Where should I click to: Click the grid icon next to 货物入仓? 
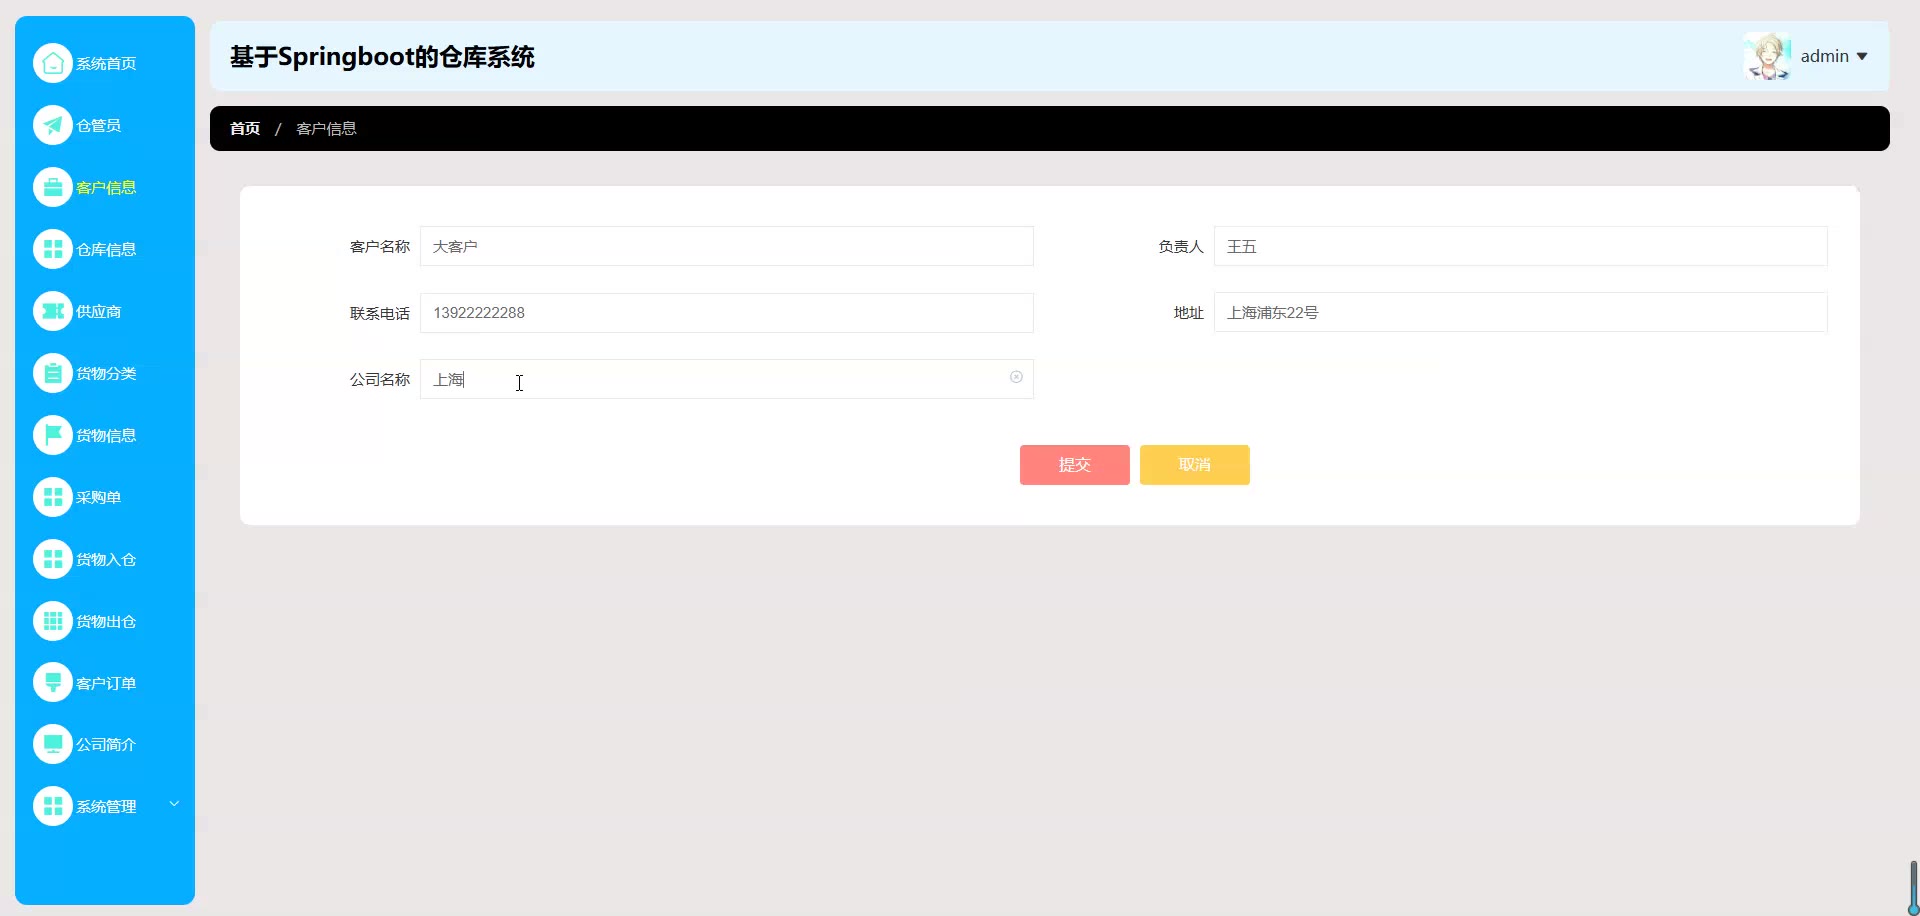53,559
